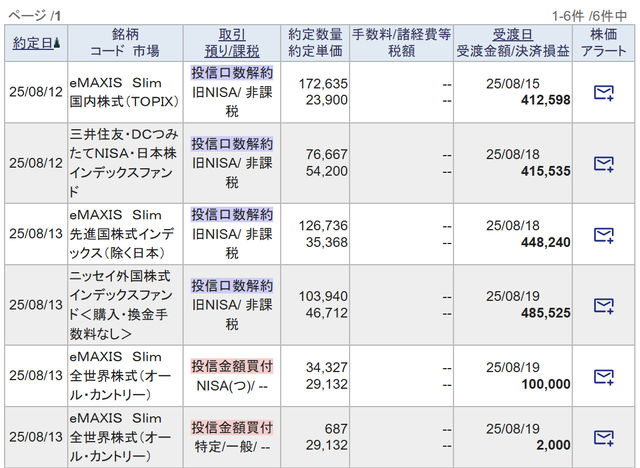Click 投信金額買付 label in 100,000 row
Viewport: 640px width, 468px height.
[232, 366]
